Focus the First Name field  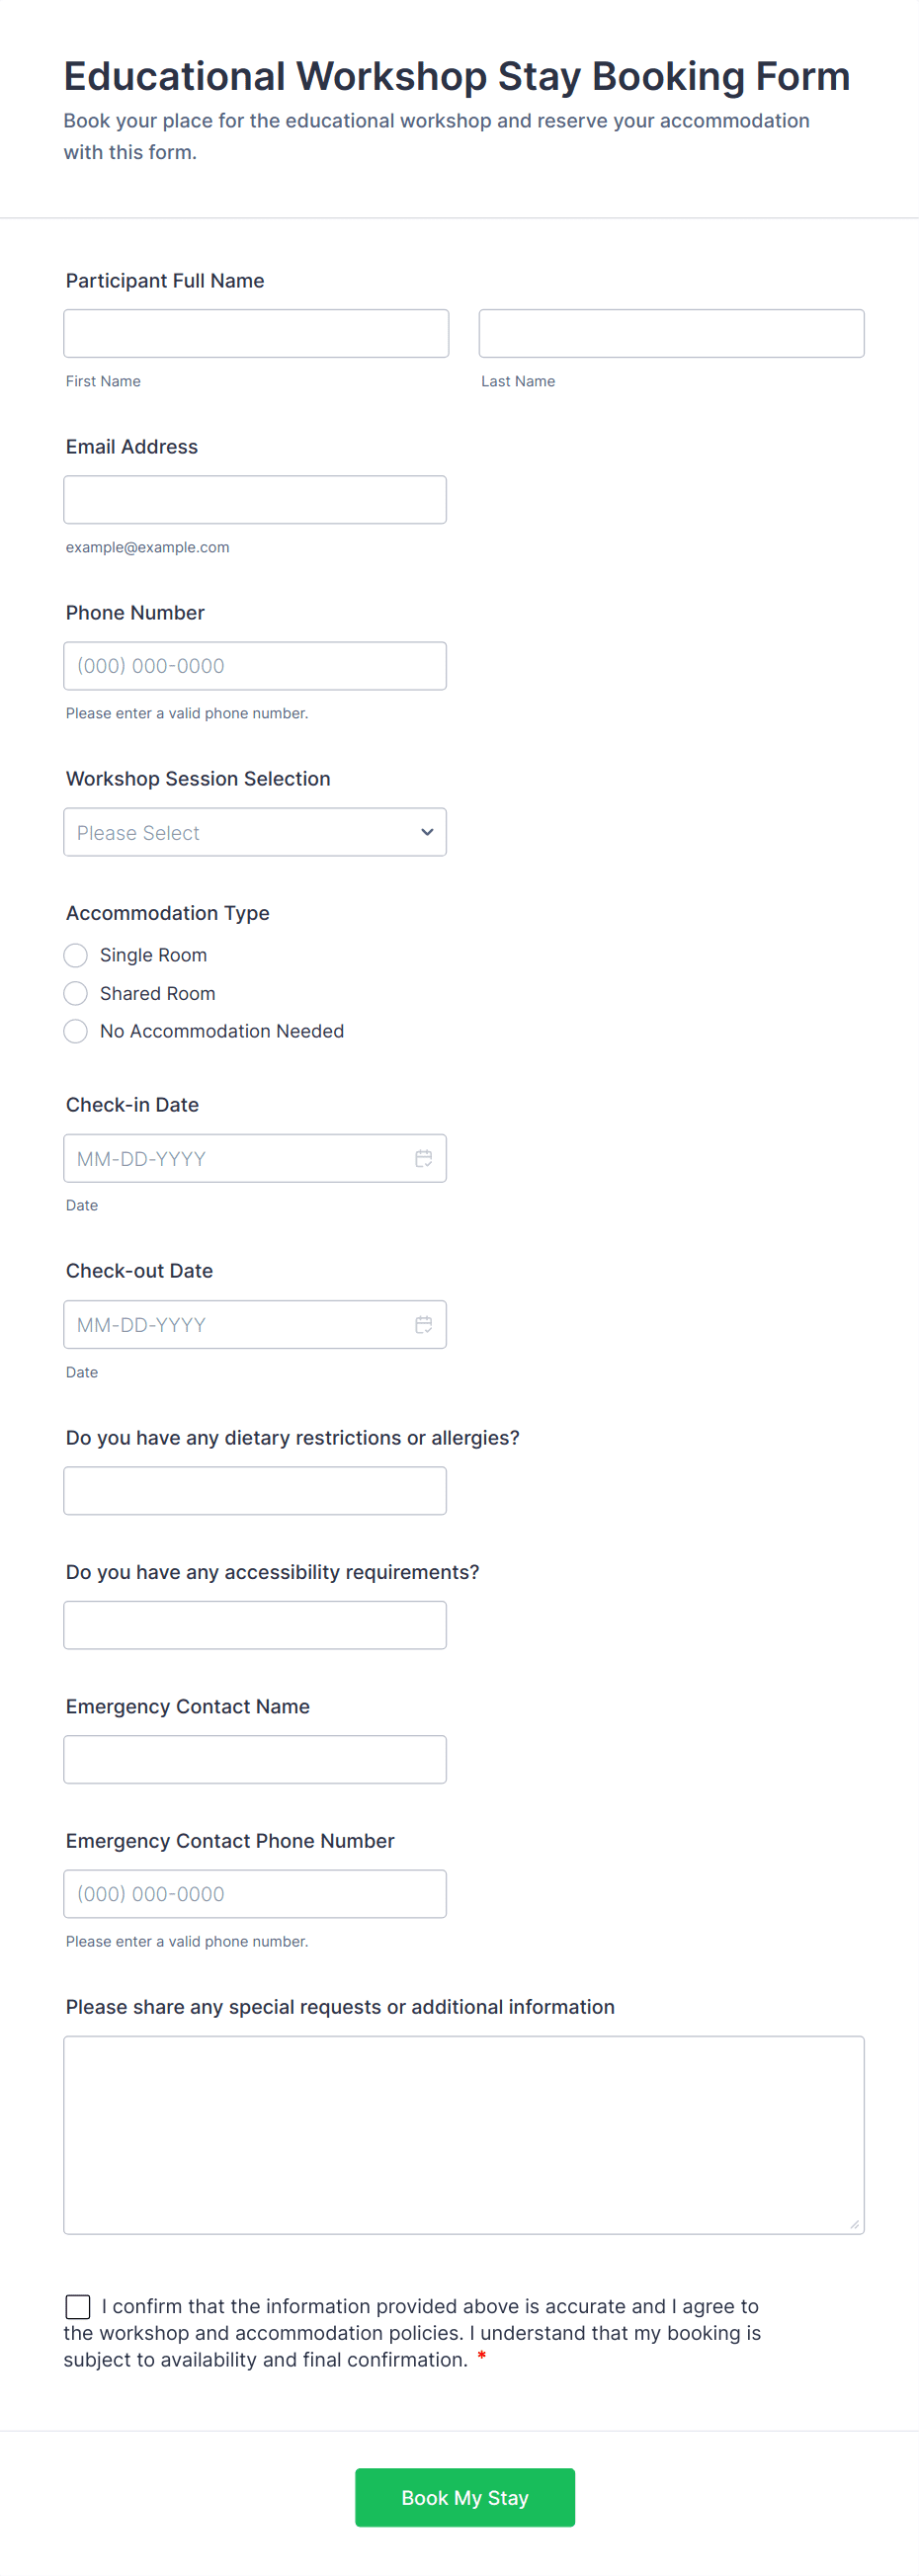point(256,333)
